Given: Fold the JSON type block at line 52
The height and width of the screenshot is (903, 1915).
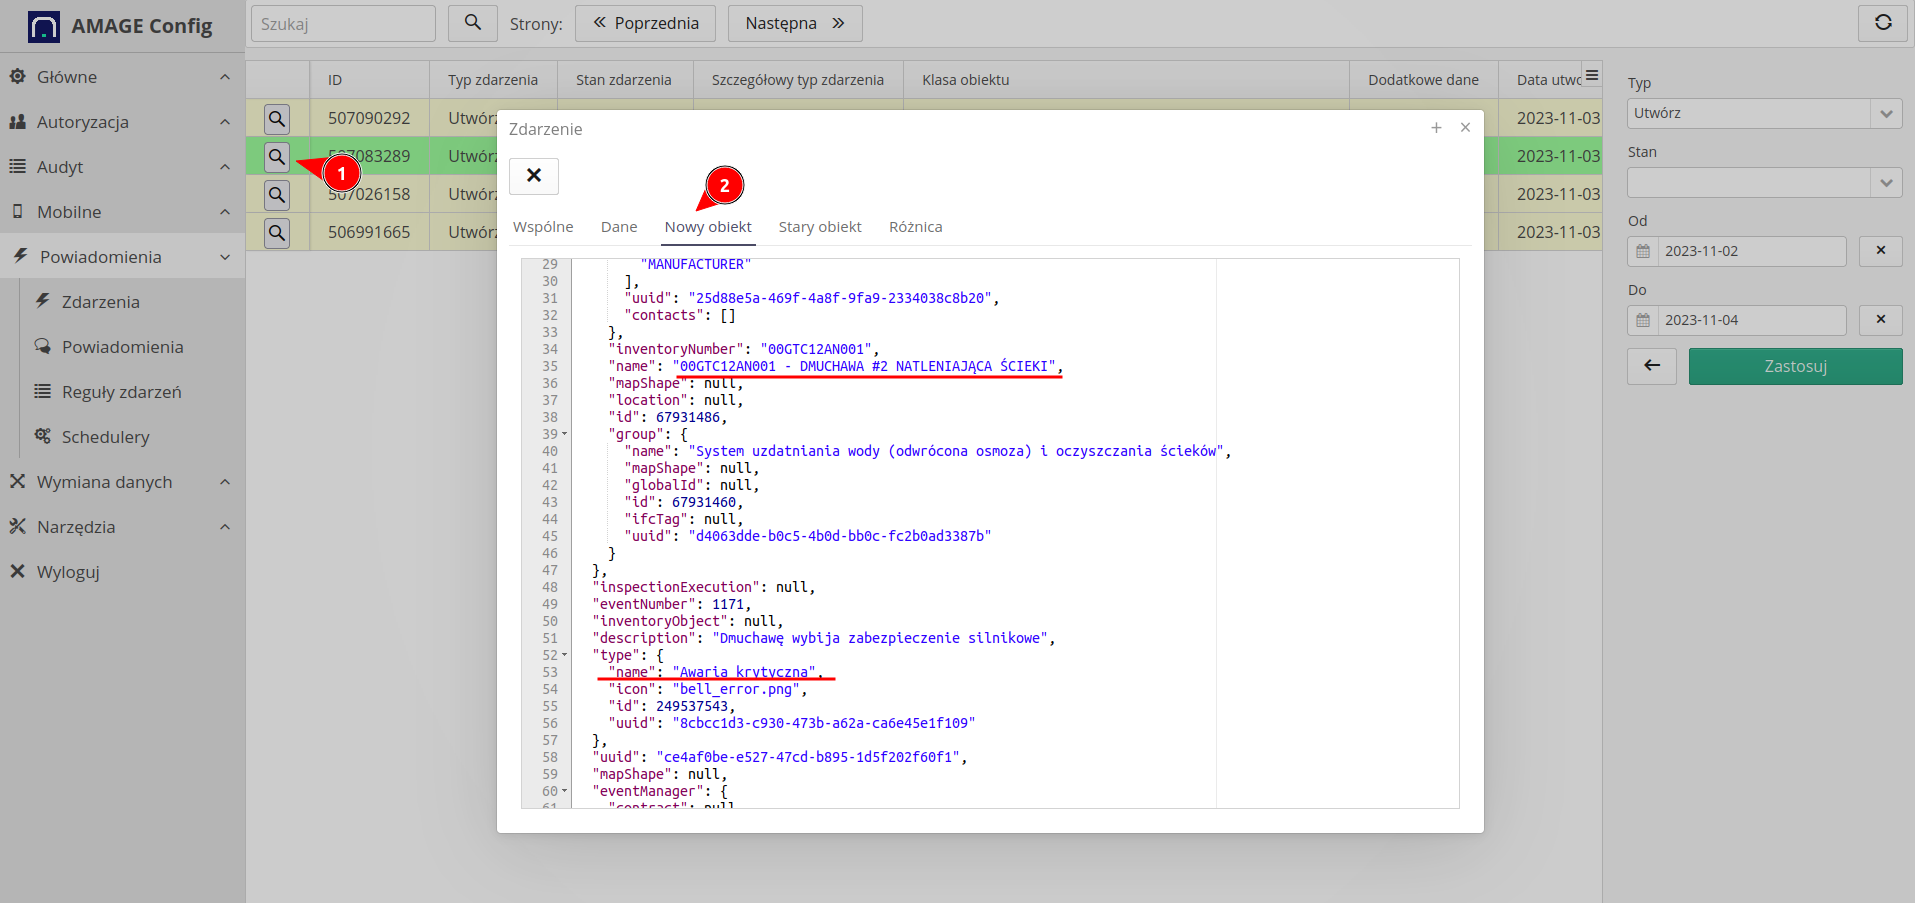Looking at the screenshot, I should (x=564, y=656).
